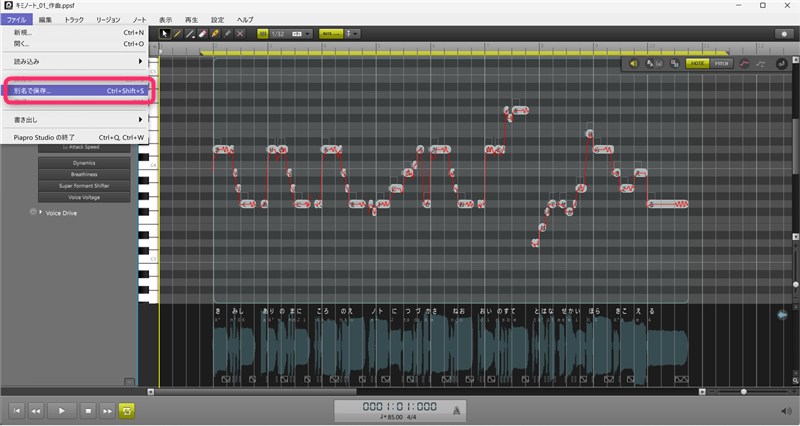Click the Breathiness parameter button
The width and height of the screenshot is (800, 426).
[84, 174]
